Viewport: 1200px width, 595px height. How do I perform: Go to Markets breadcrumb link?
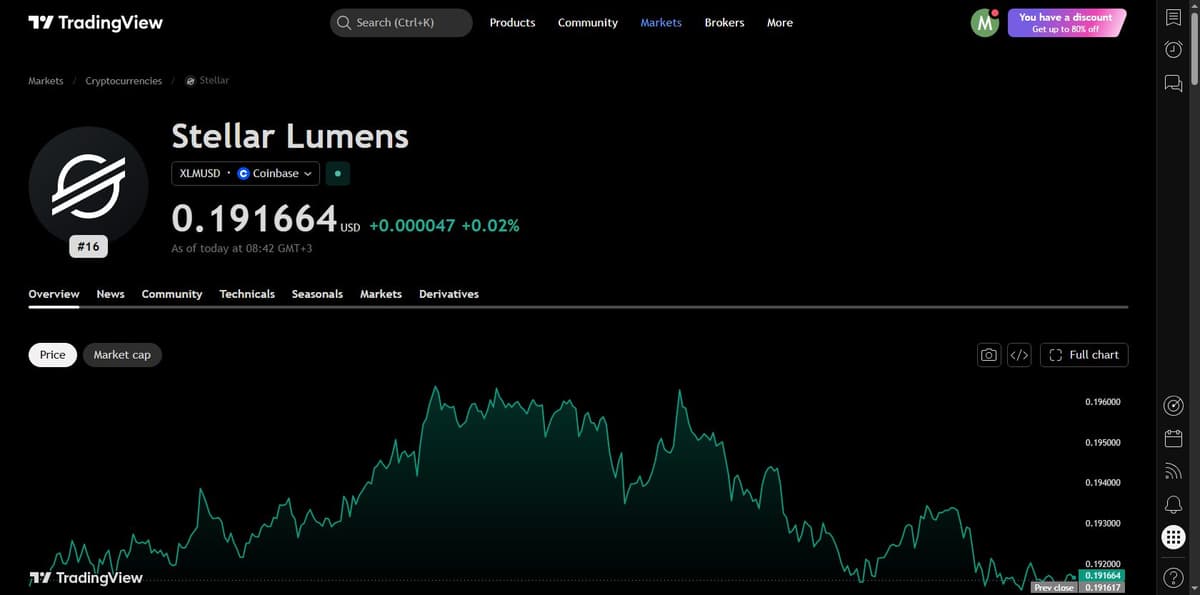point(46,81)
